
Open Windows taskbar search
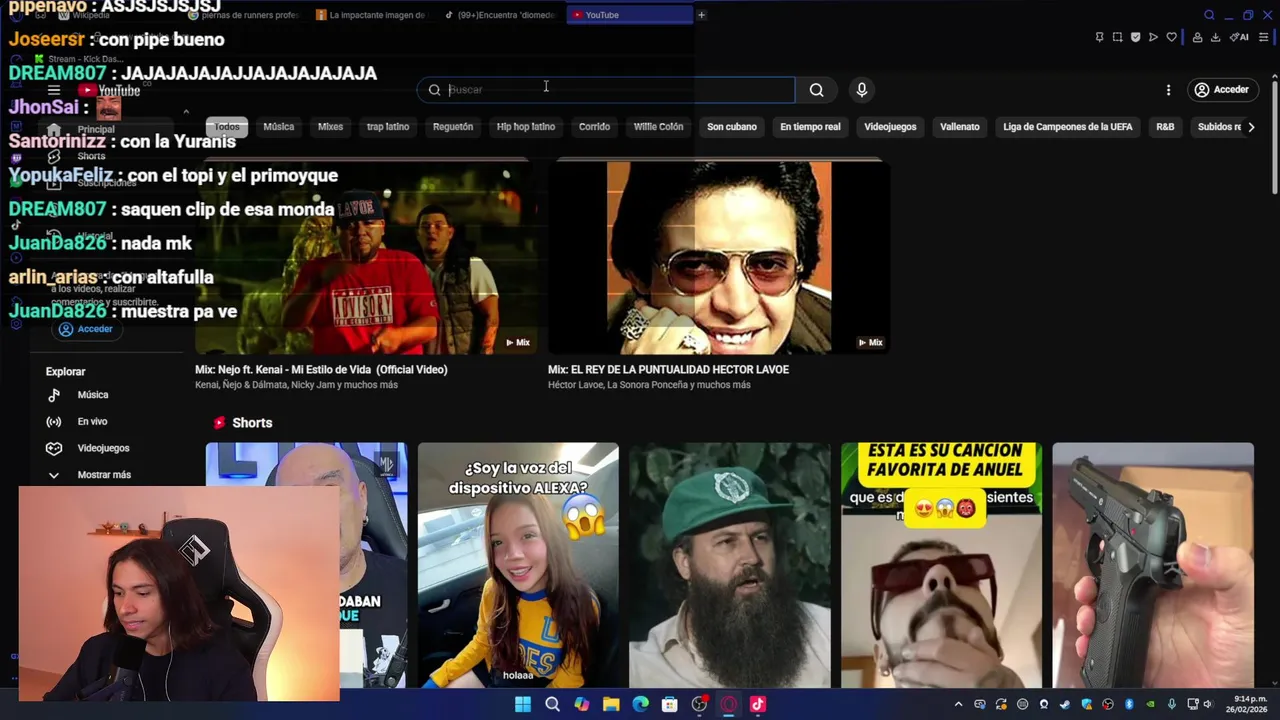pos(552,704)
